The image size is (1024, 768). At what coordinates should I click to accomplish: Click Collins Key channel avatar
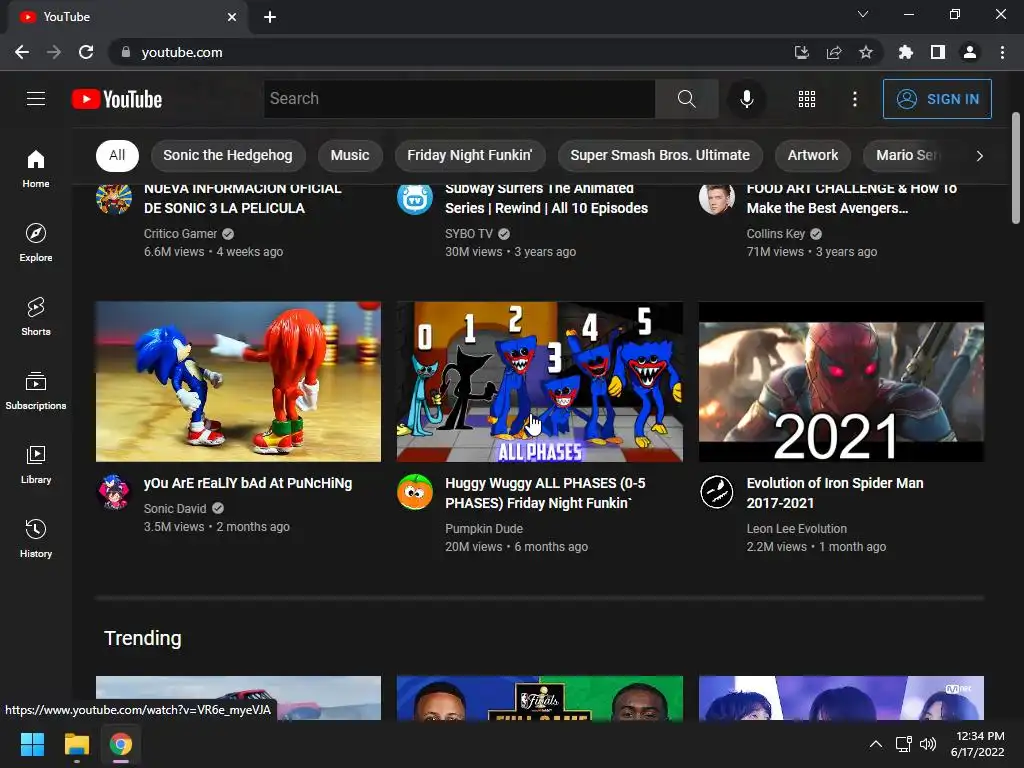[716, 199]
